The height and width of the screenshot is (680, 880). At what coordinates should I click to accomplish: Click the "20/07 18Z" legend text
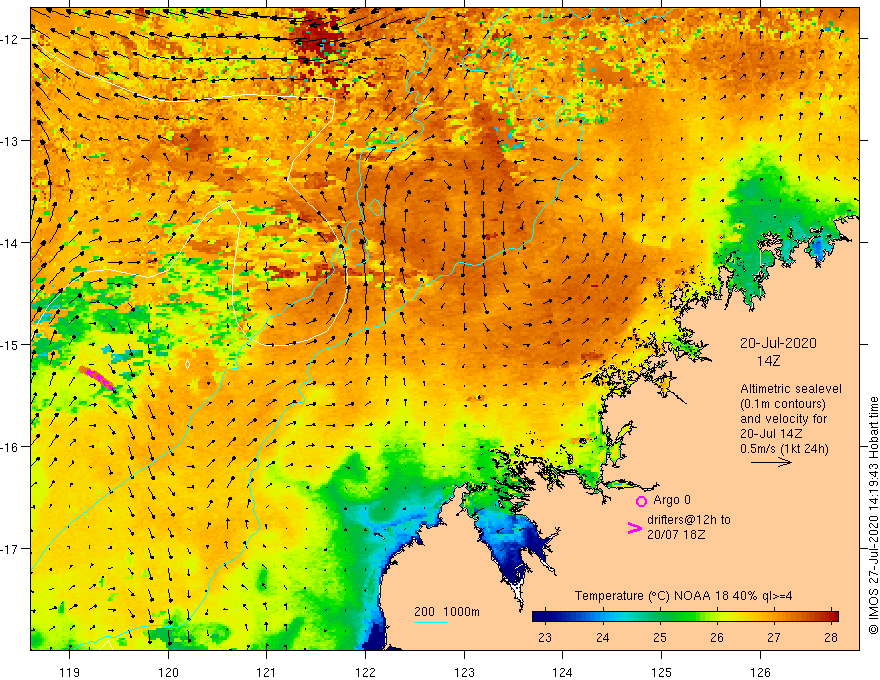[x=676, y=535]
